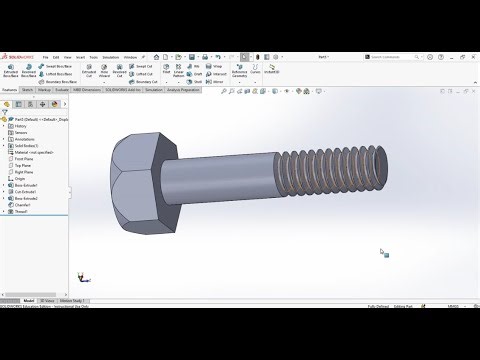The image size is (480, 360).
Task: Save the part with the Save icon
Action: click(x=192, y=57)
